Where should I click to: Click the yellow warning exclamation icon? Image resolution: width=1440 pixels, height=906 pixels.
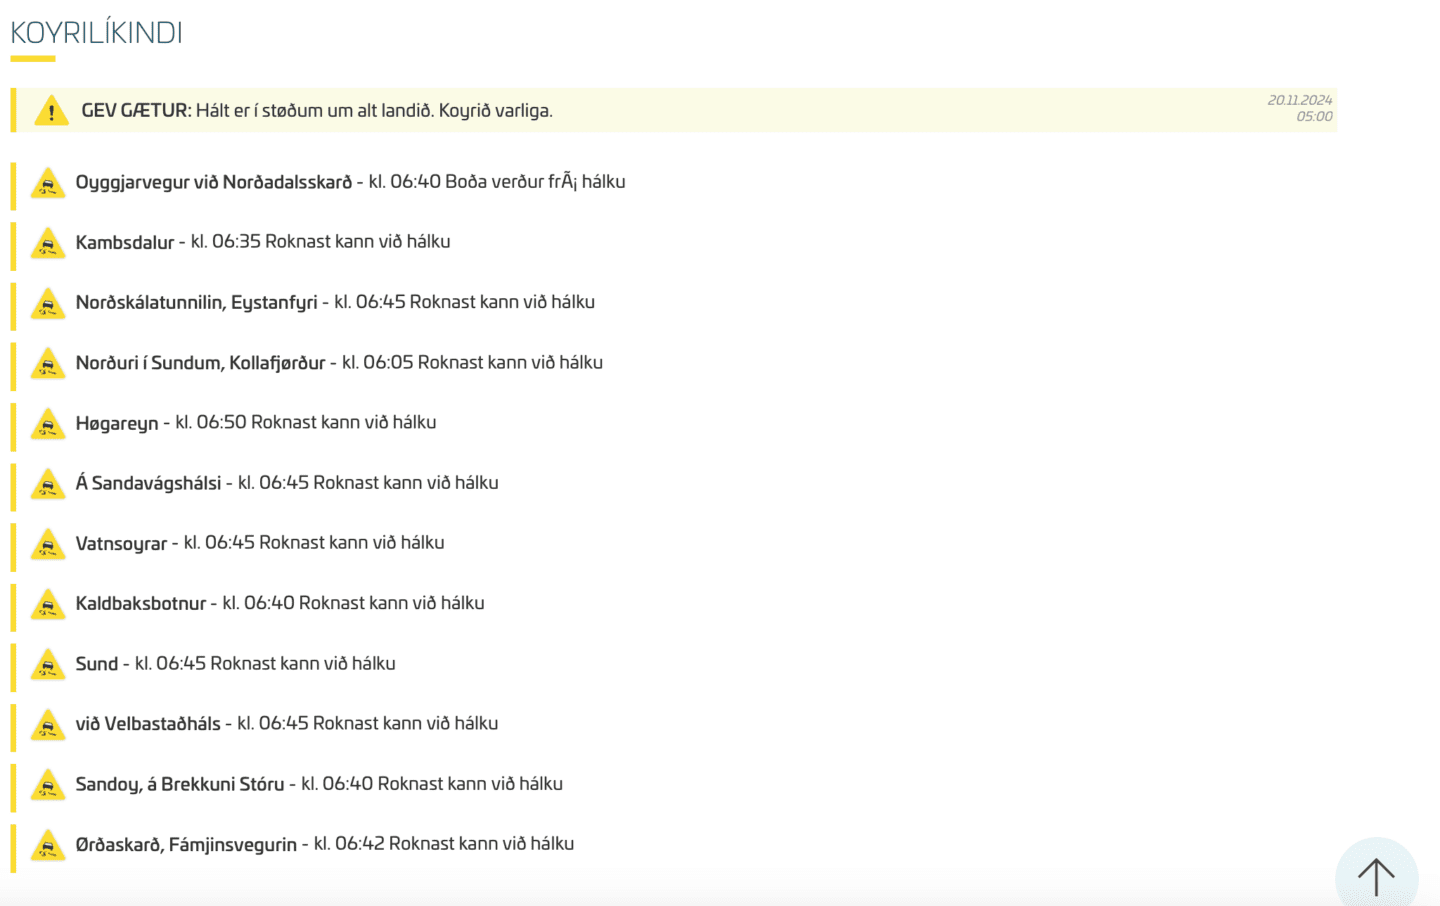(x=51, y=110)
